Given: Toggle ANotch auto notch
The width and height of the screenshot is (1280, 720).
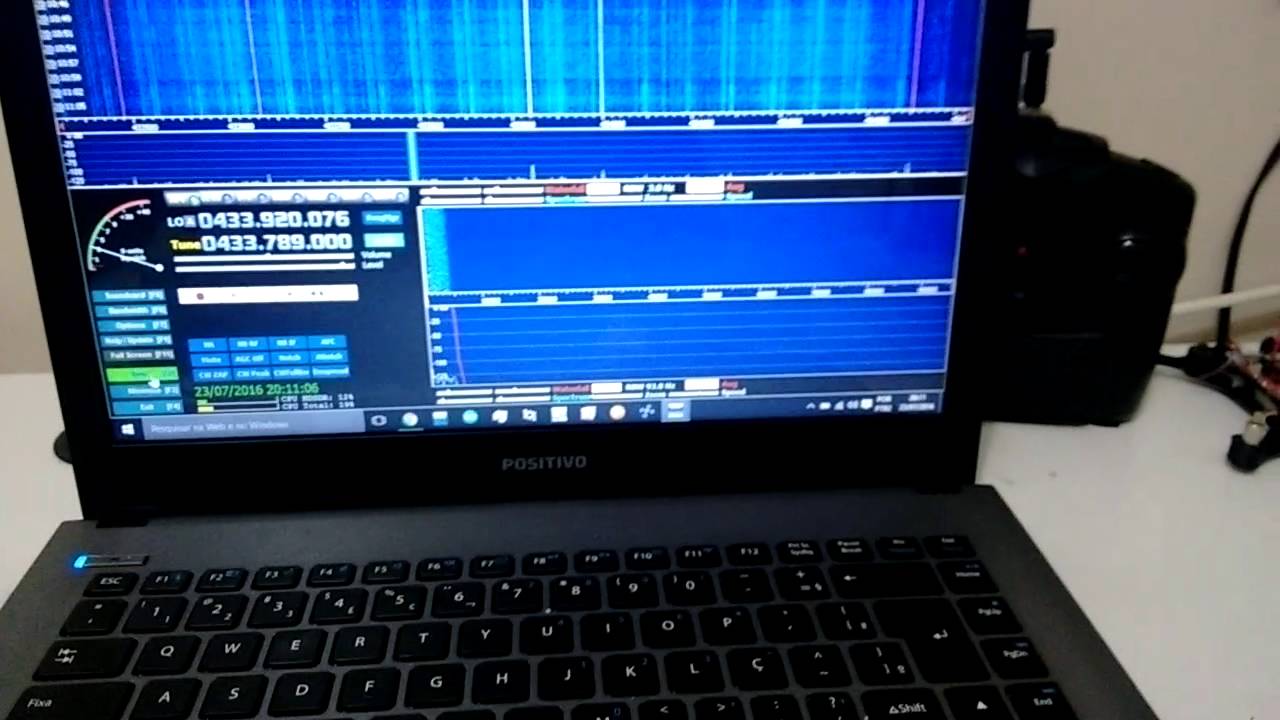Looking at the screenshot, I should pyautogui.click(x=329, y=356).
